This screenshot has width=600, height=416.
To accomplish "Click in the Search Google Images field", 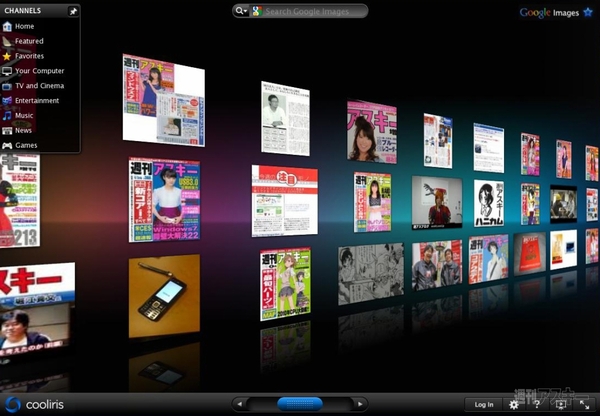I will click(310, 11).
